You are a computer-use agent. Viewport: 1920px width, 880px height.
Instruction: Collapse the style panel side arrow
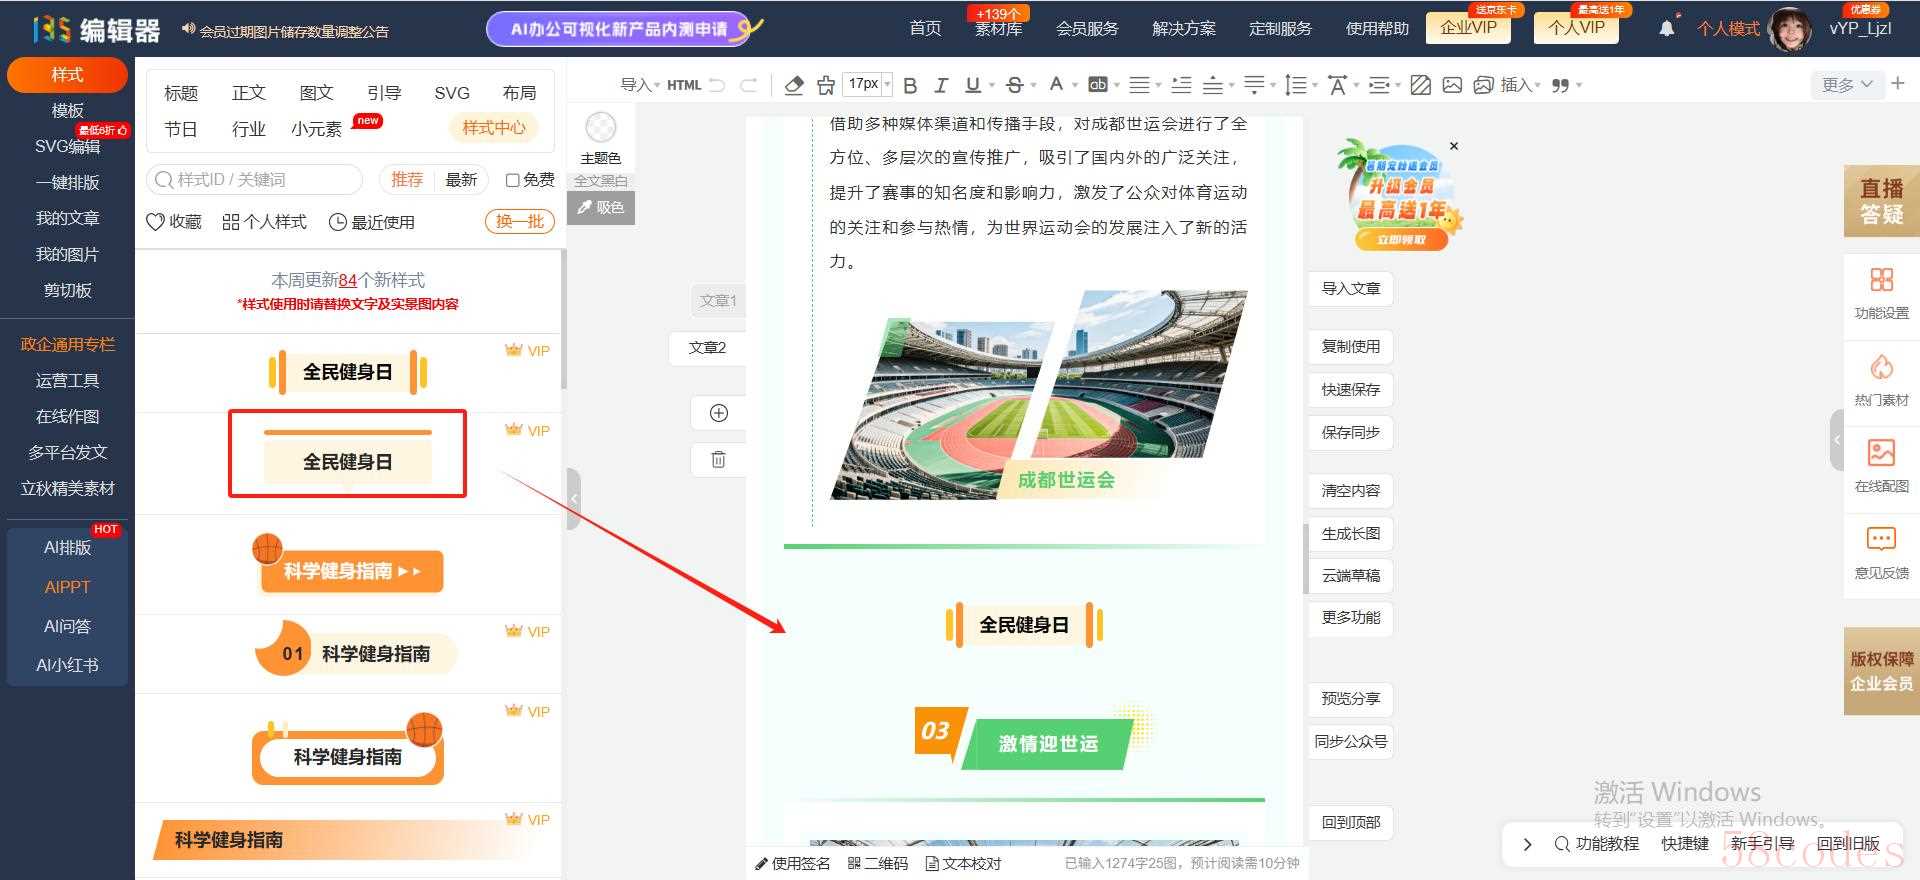coord(573,498)
